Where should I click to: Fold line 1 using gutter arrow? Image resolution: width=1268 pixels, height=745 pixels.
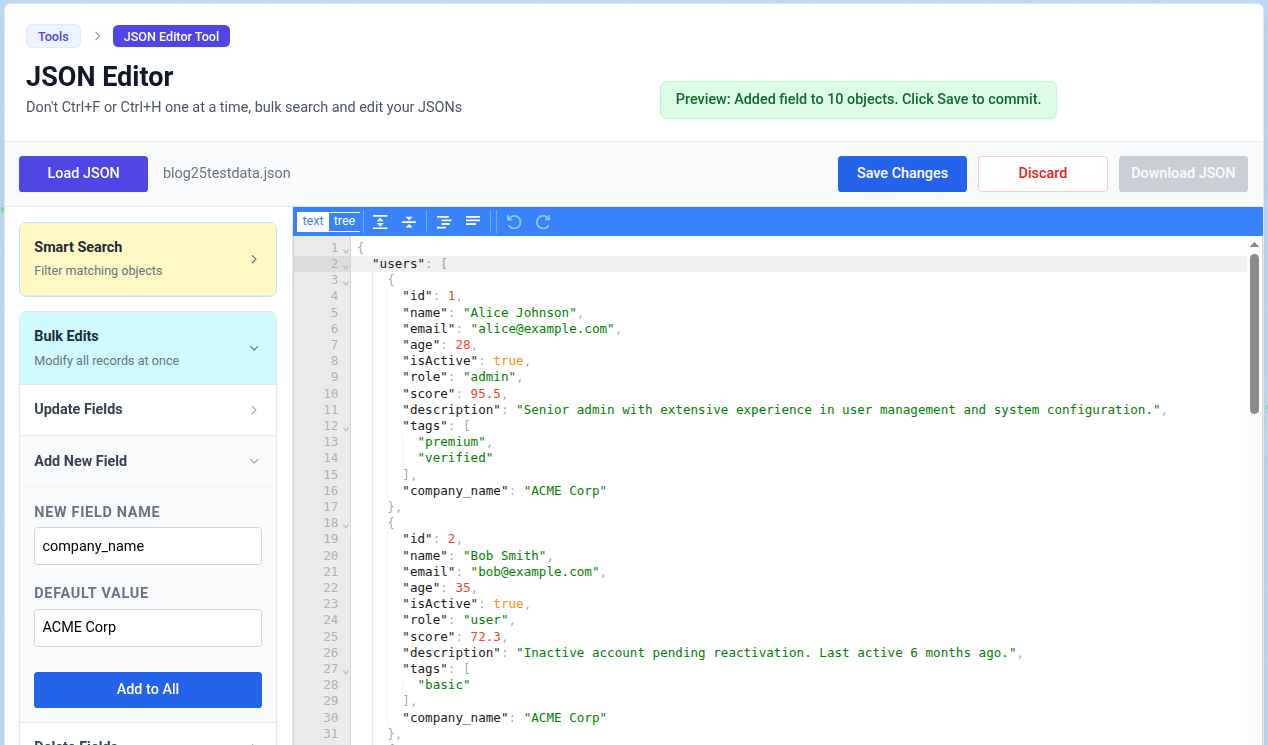click(x=346, y=248)
